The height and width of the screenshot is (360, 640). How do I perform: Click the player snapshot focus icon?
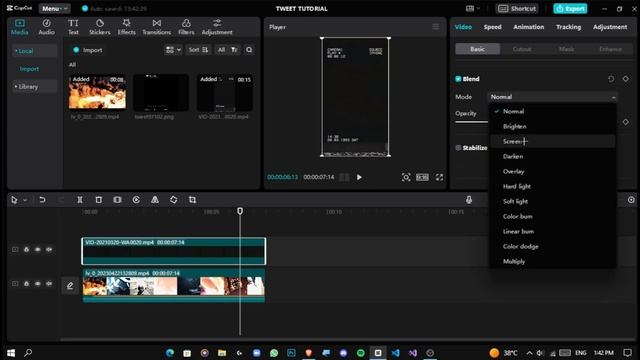coord(406,177)
